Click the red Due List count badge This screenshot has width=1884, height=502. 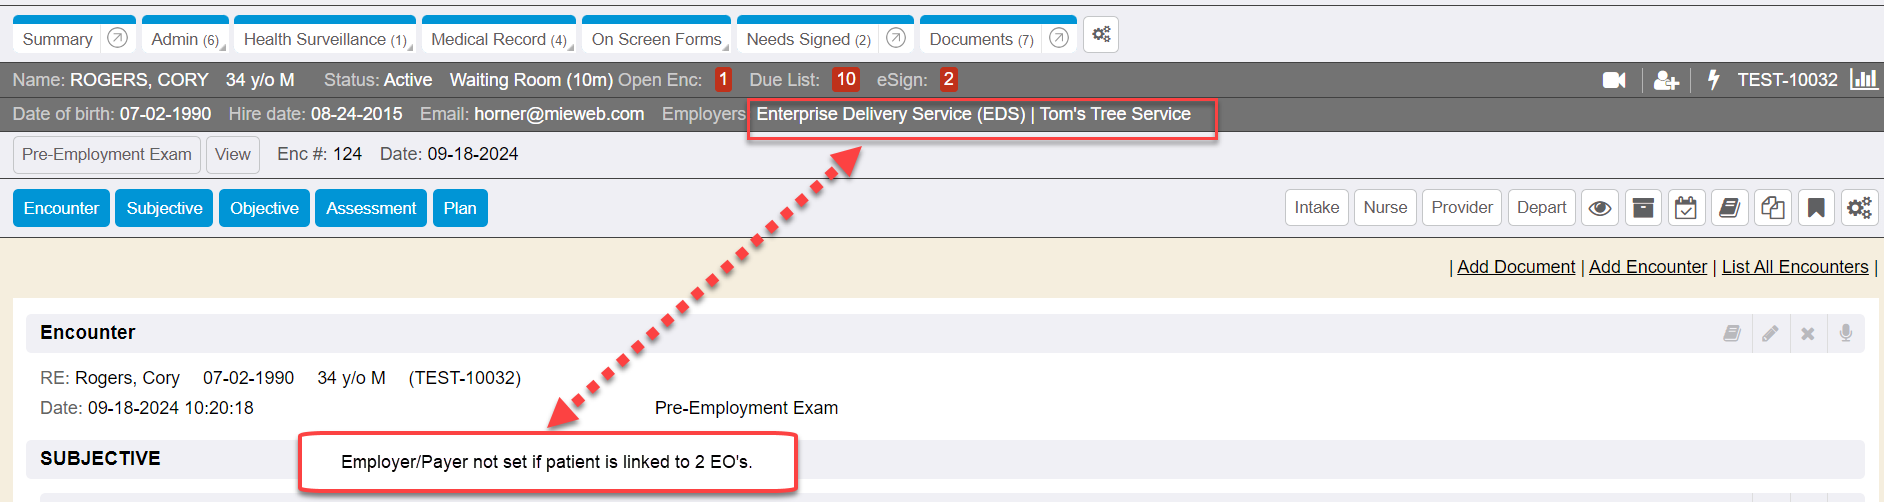(846, 80)
